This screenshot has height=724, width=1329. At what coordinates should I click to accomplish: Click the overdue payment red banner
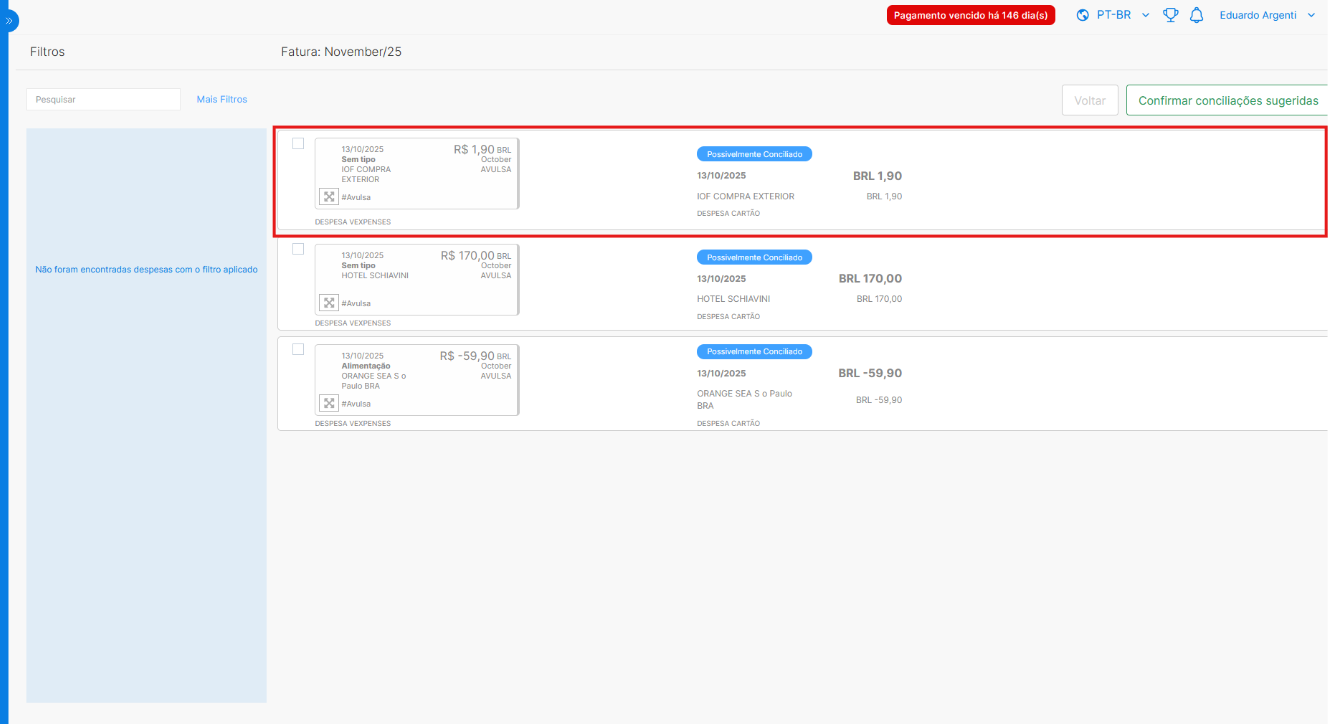(970, 16)
